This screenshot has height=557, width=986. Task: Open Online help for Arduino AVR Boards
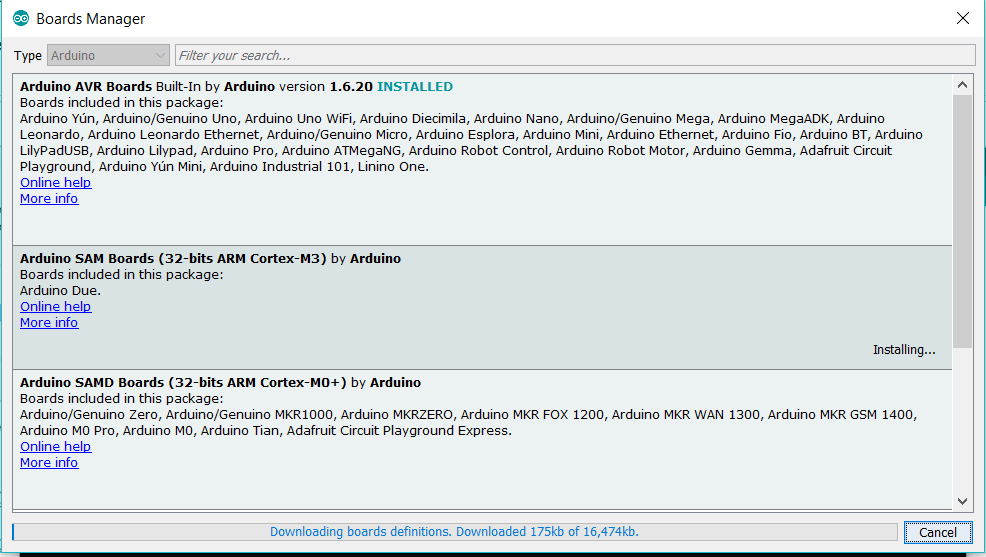[55, 182]
